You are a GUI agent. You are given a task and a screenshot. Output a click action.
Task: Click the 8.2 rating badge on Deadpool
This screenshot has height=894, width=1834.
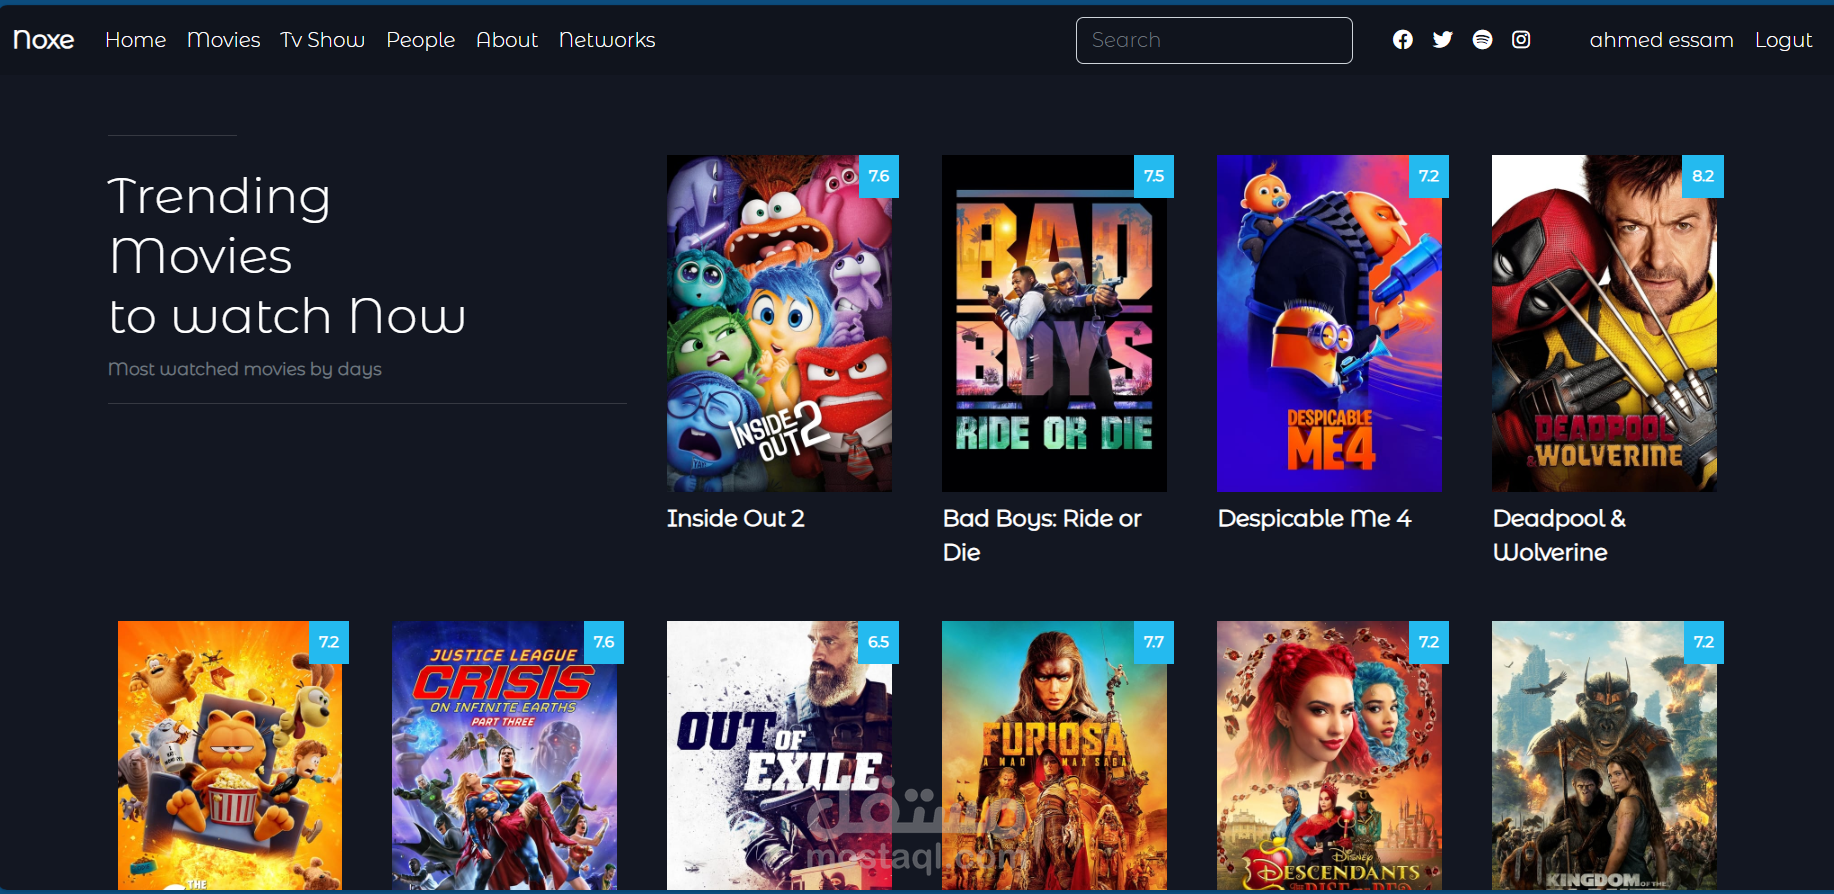coord(1703,176)
